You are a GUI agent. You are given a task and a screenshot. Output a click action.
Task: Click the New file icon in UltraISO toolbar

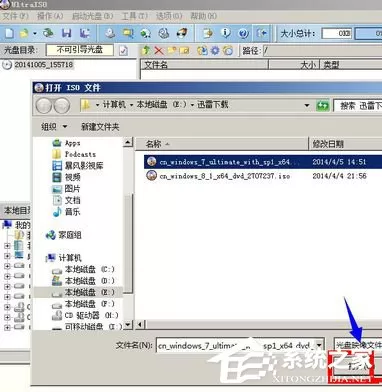[10, 33]
